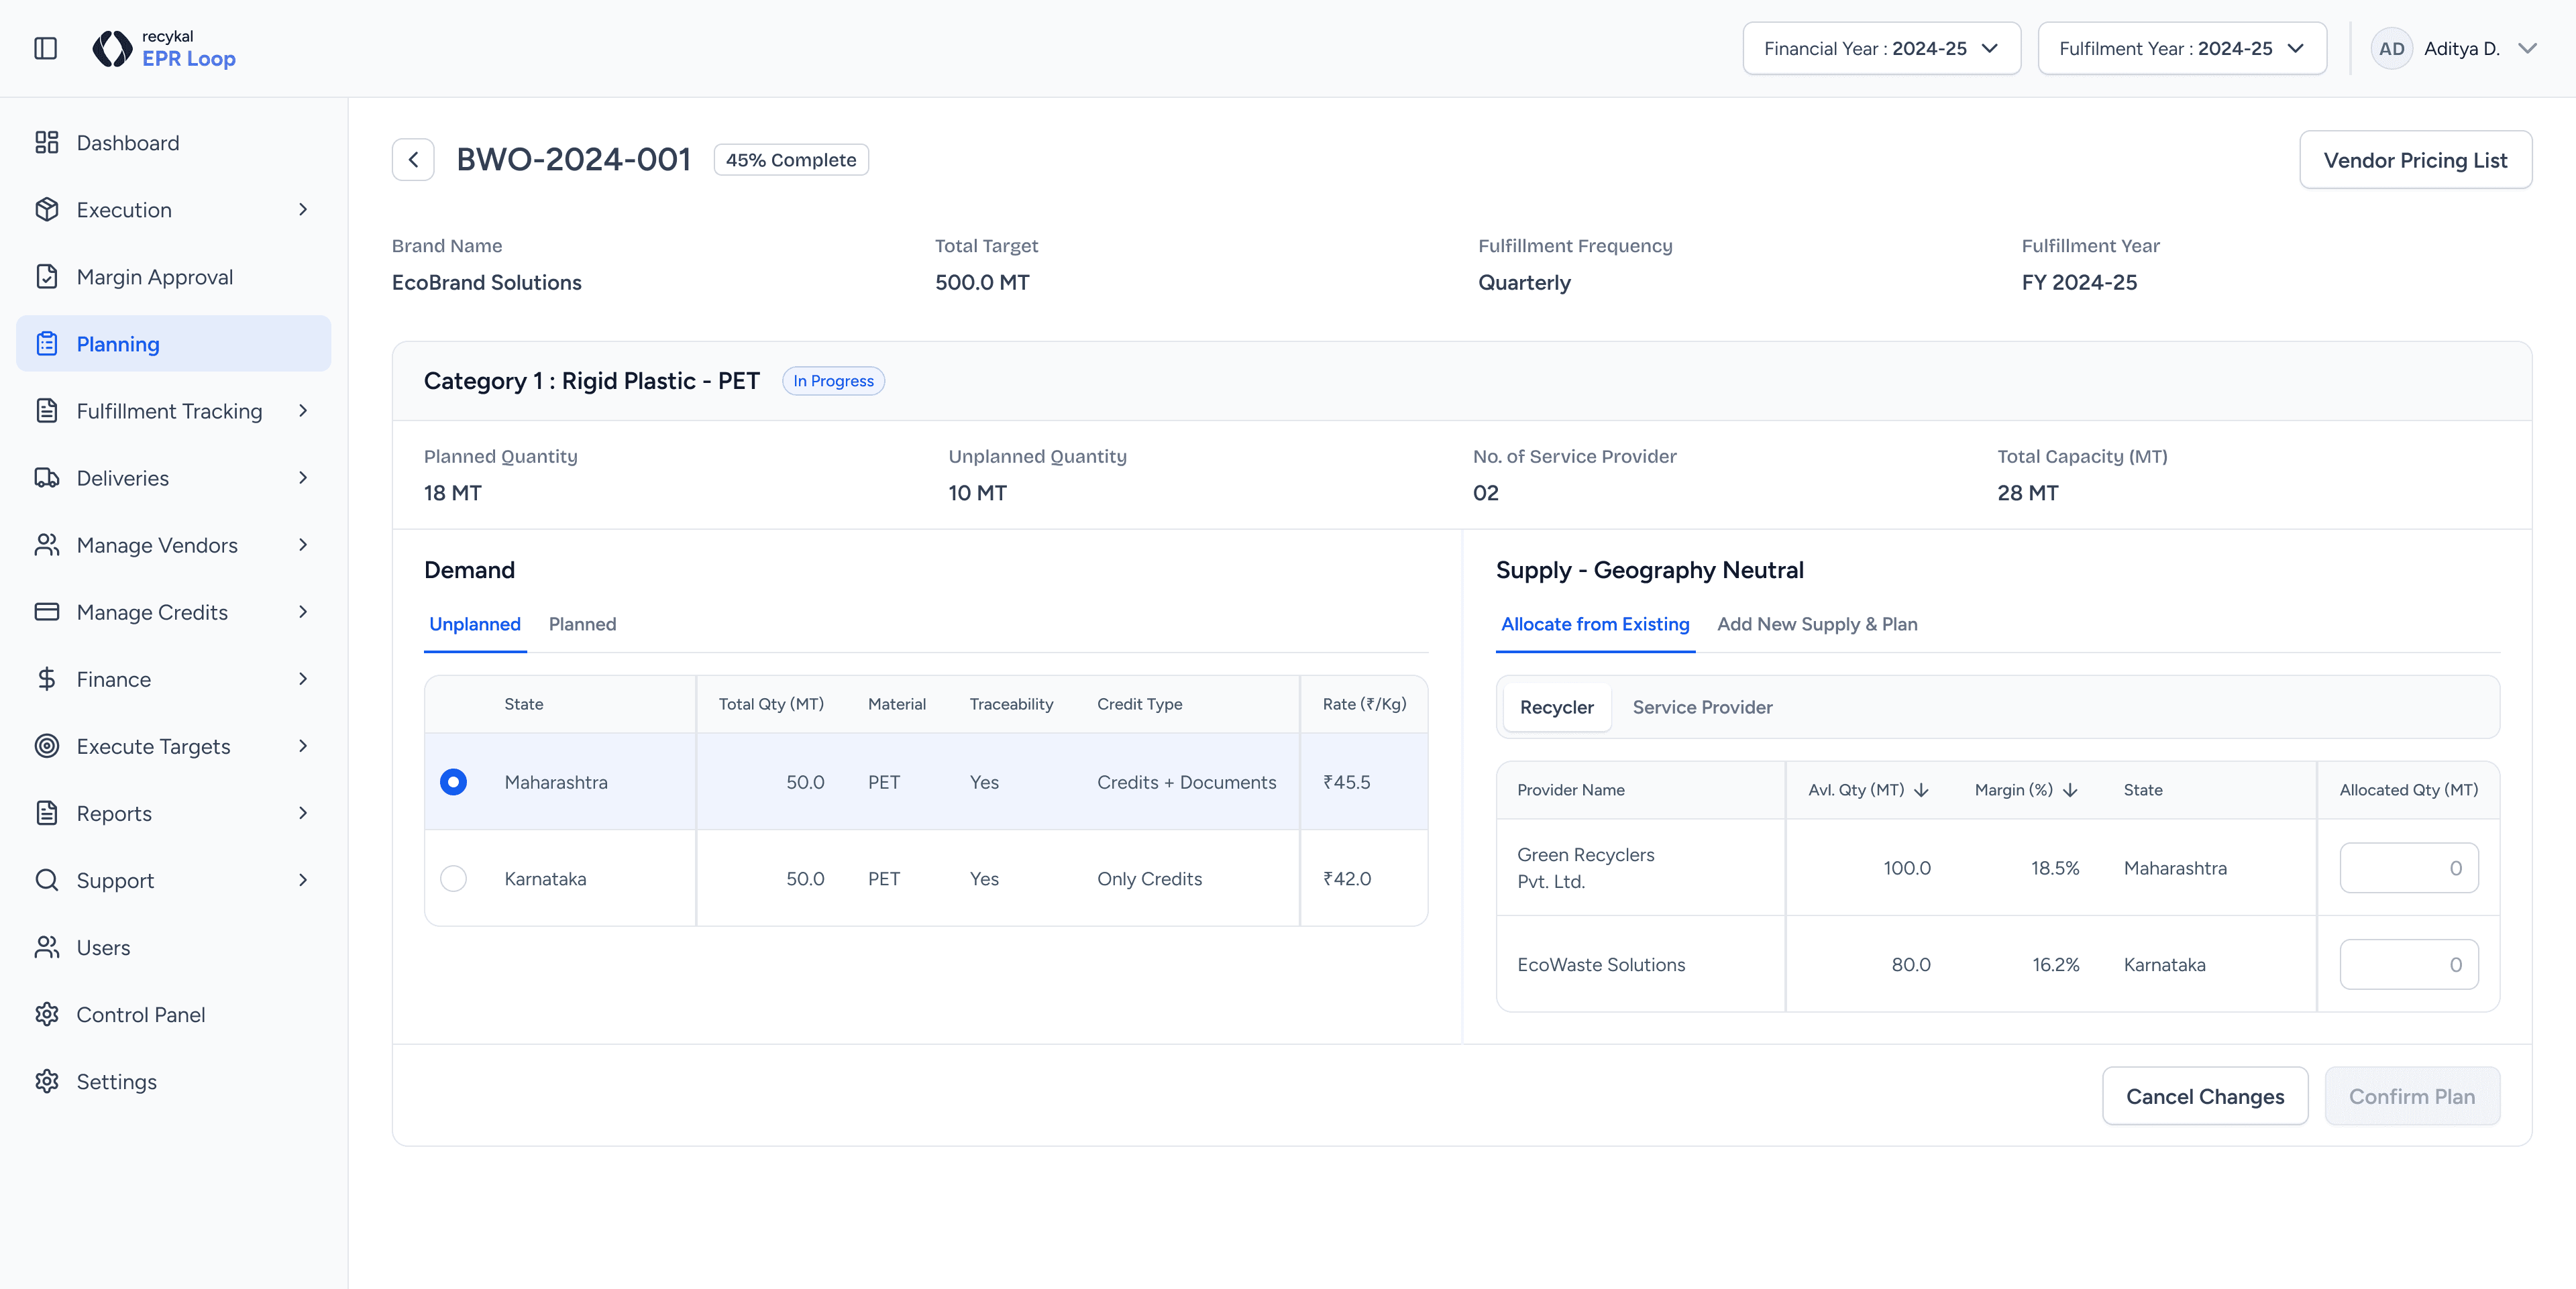Click the Margin Approval document icon

pyautogui.click(x=47, y=277)
